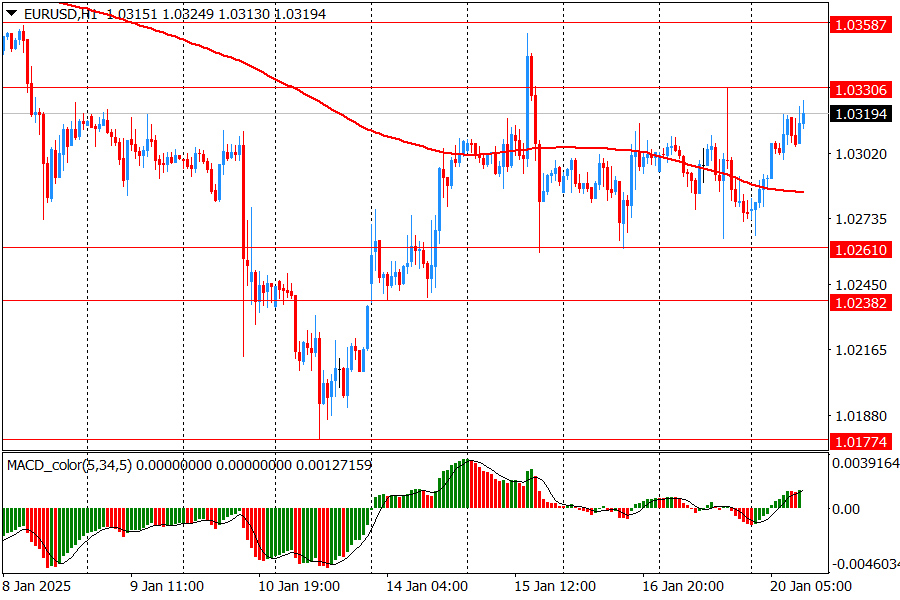Click the 10 Jan 19:00 time label
The height and width of the screenshot is (600, 900).
pyautogui.click(x=300, y=586)
